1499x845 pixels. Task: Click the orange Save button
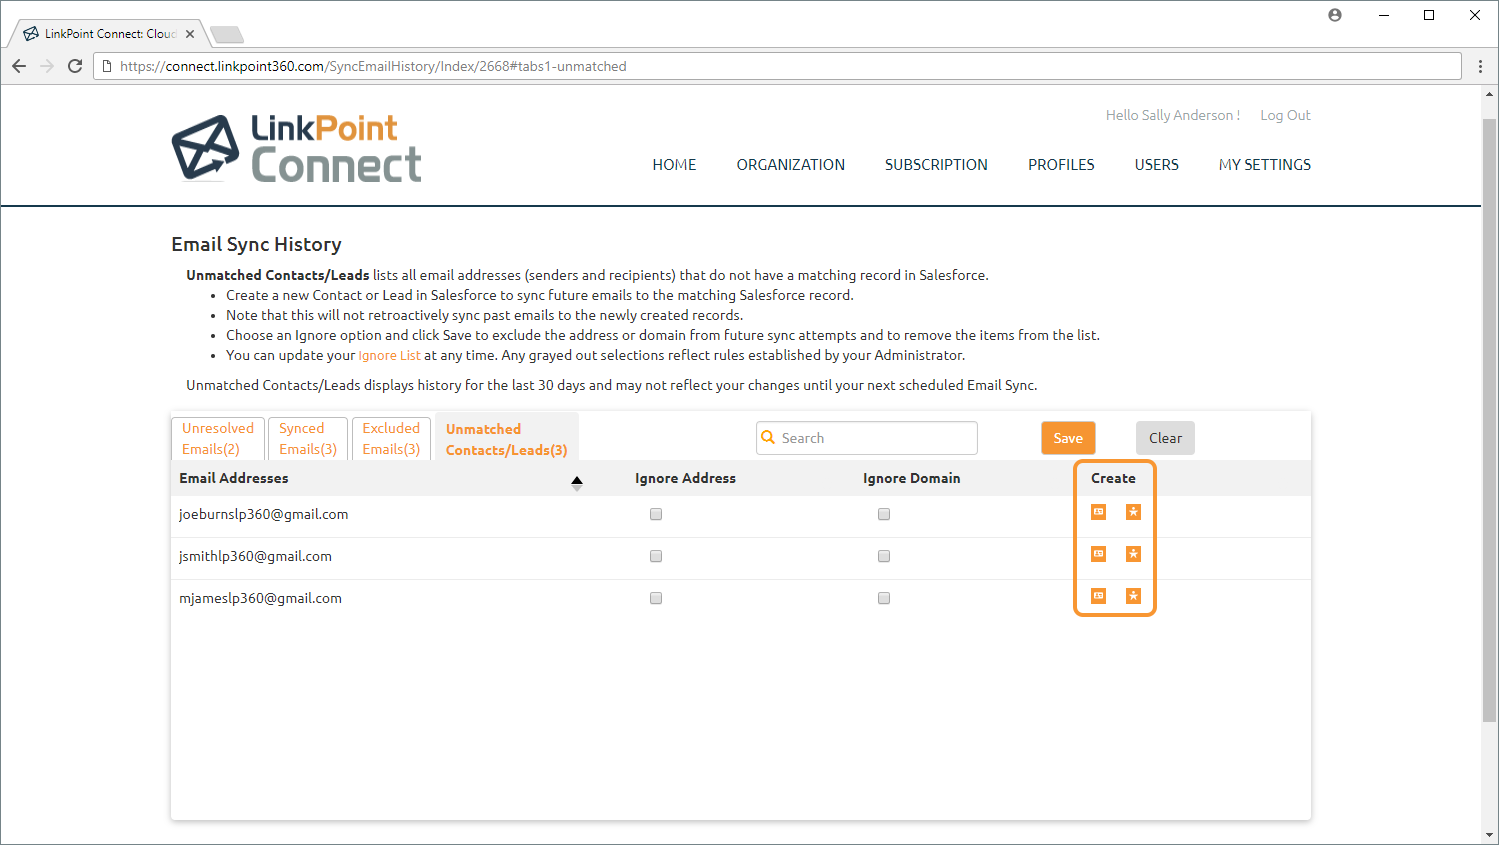(1068, 438)
